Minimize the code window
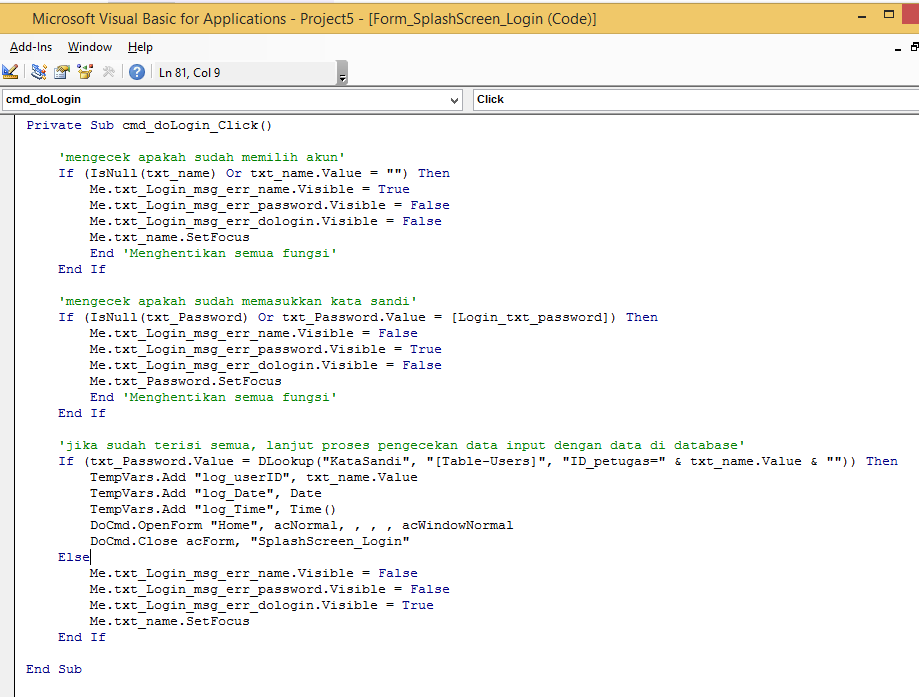Image resolution: width=919 pixels, height=697 pixels. (897, 50)
